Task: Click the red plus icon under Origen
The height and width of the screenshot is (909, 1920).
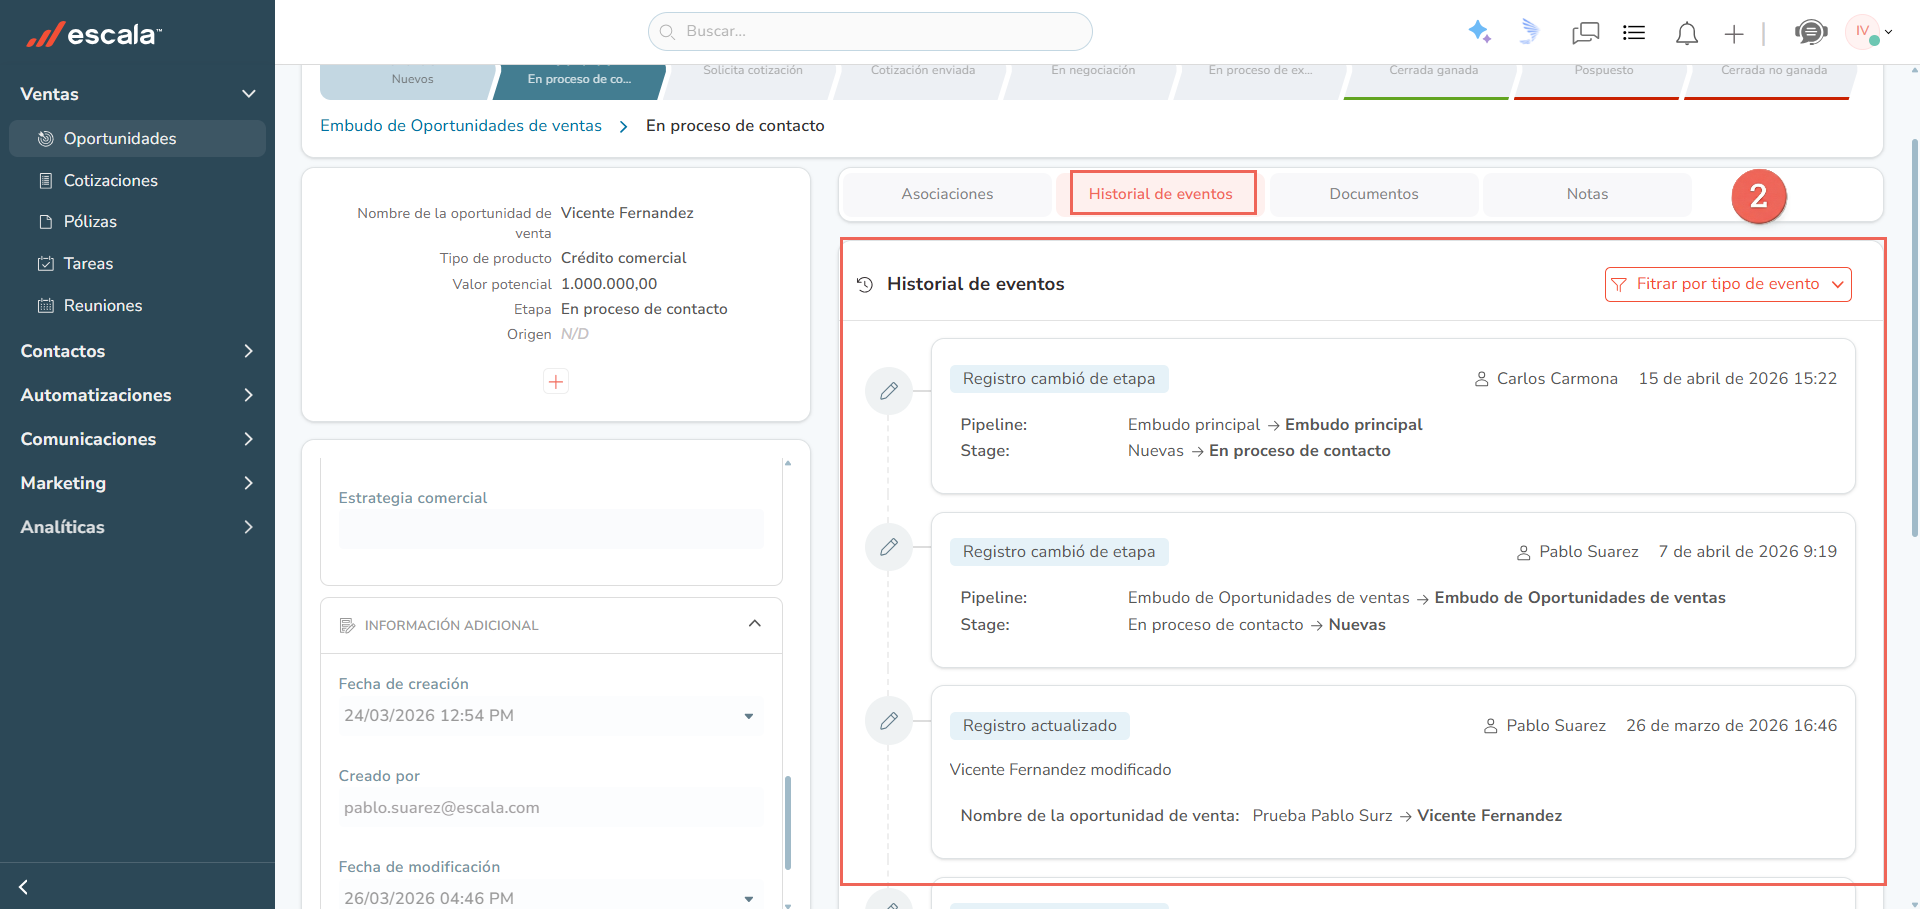Action: click(556, 381)
